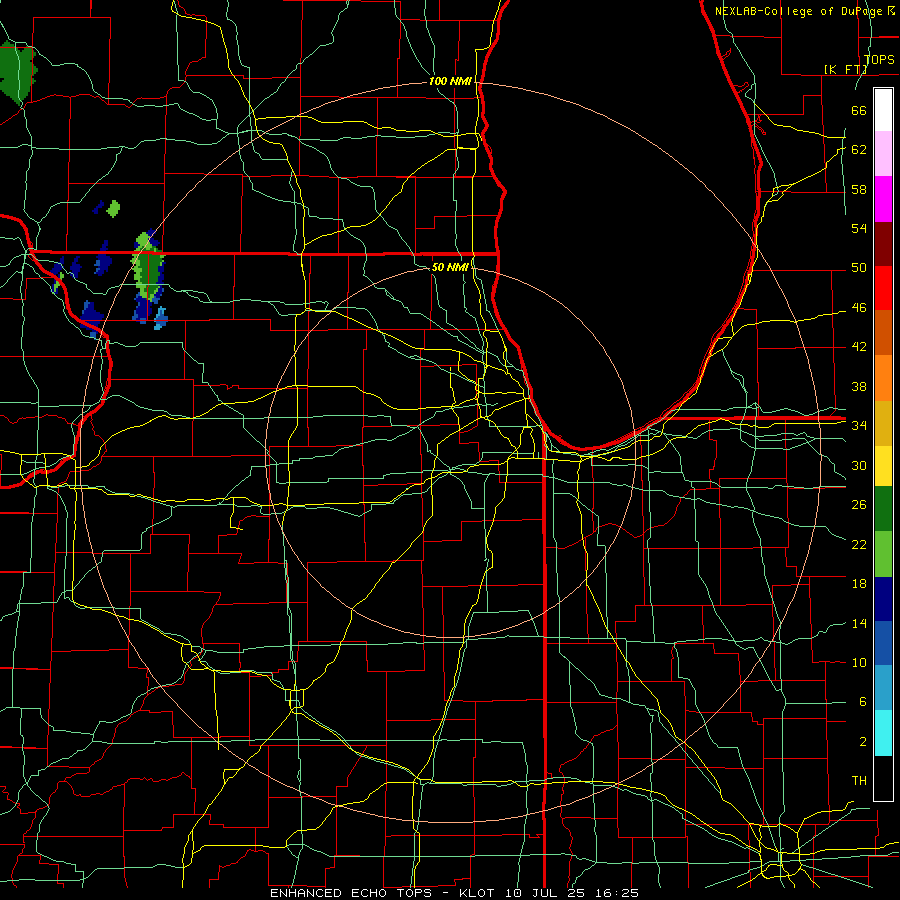Click the light green legend swatch
This screenshot has height=900, width=900.
point(883,554)
